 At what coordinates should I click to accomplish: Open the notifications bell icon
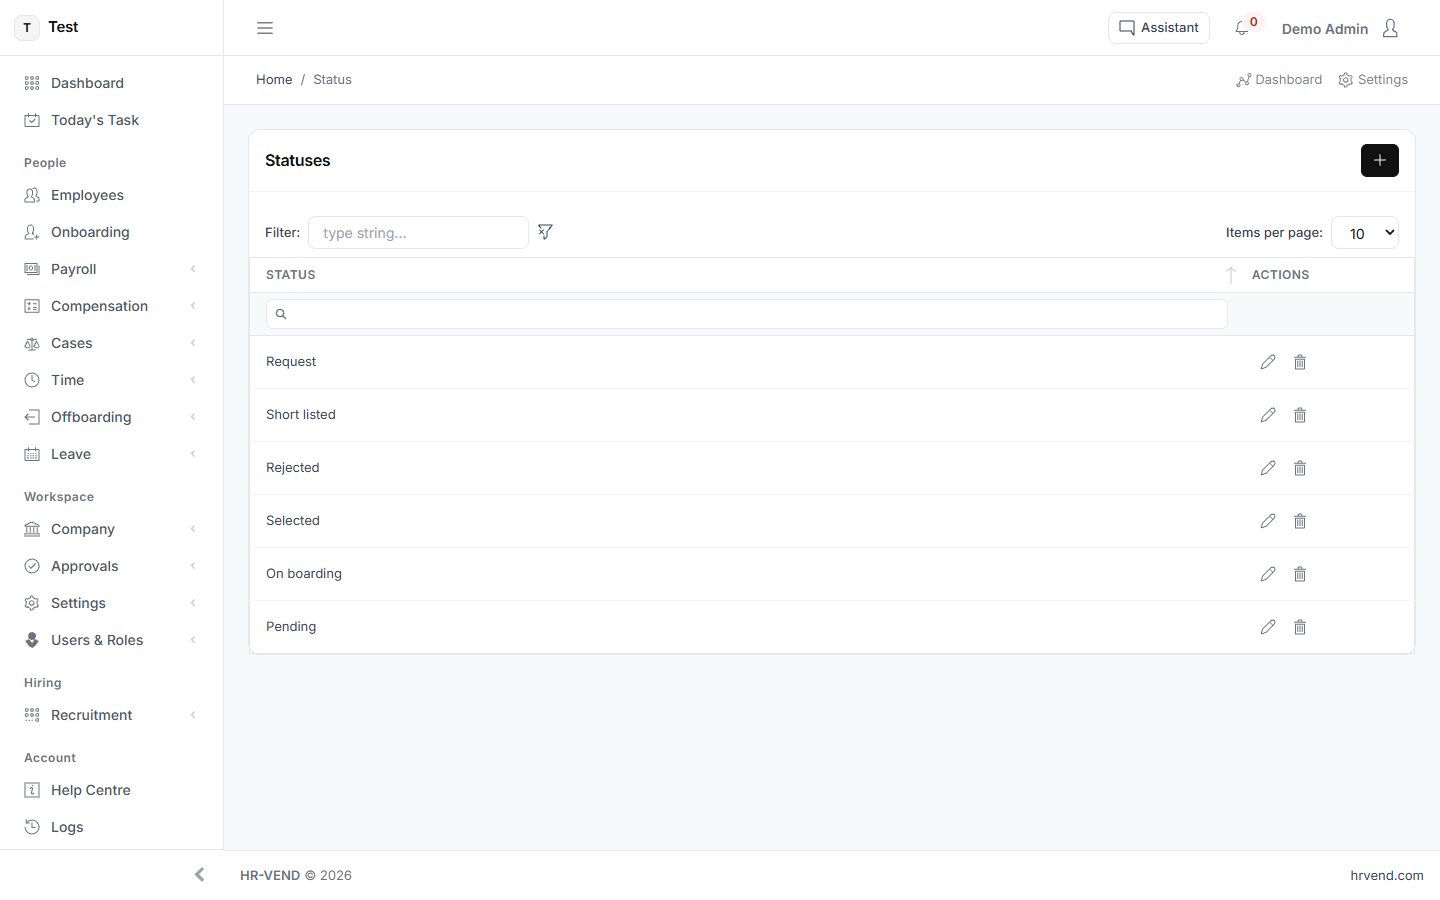click(1242, 28)
